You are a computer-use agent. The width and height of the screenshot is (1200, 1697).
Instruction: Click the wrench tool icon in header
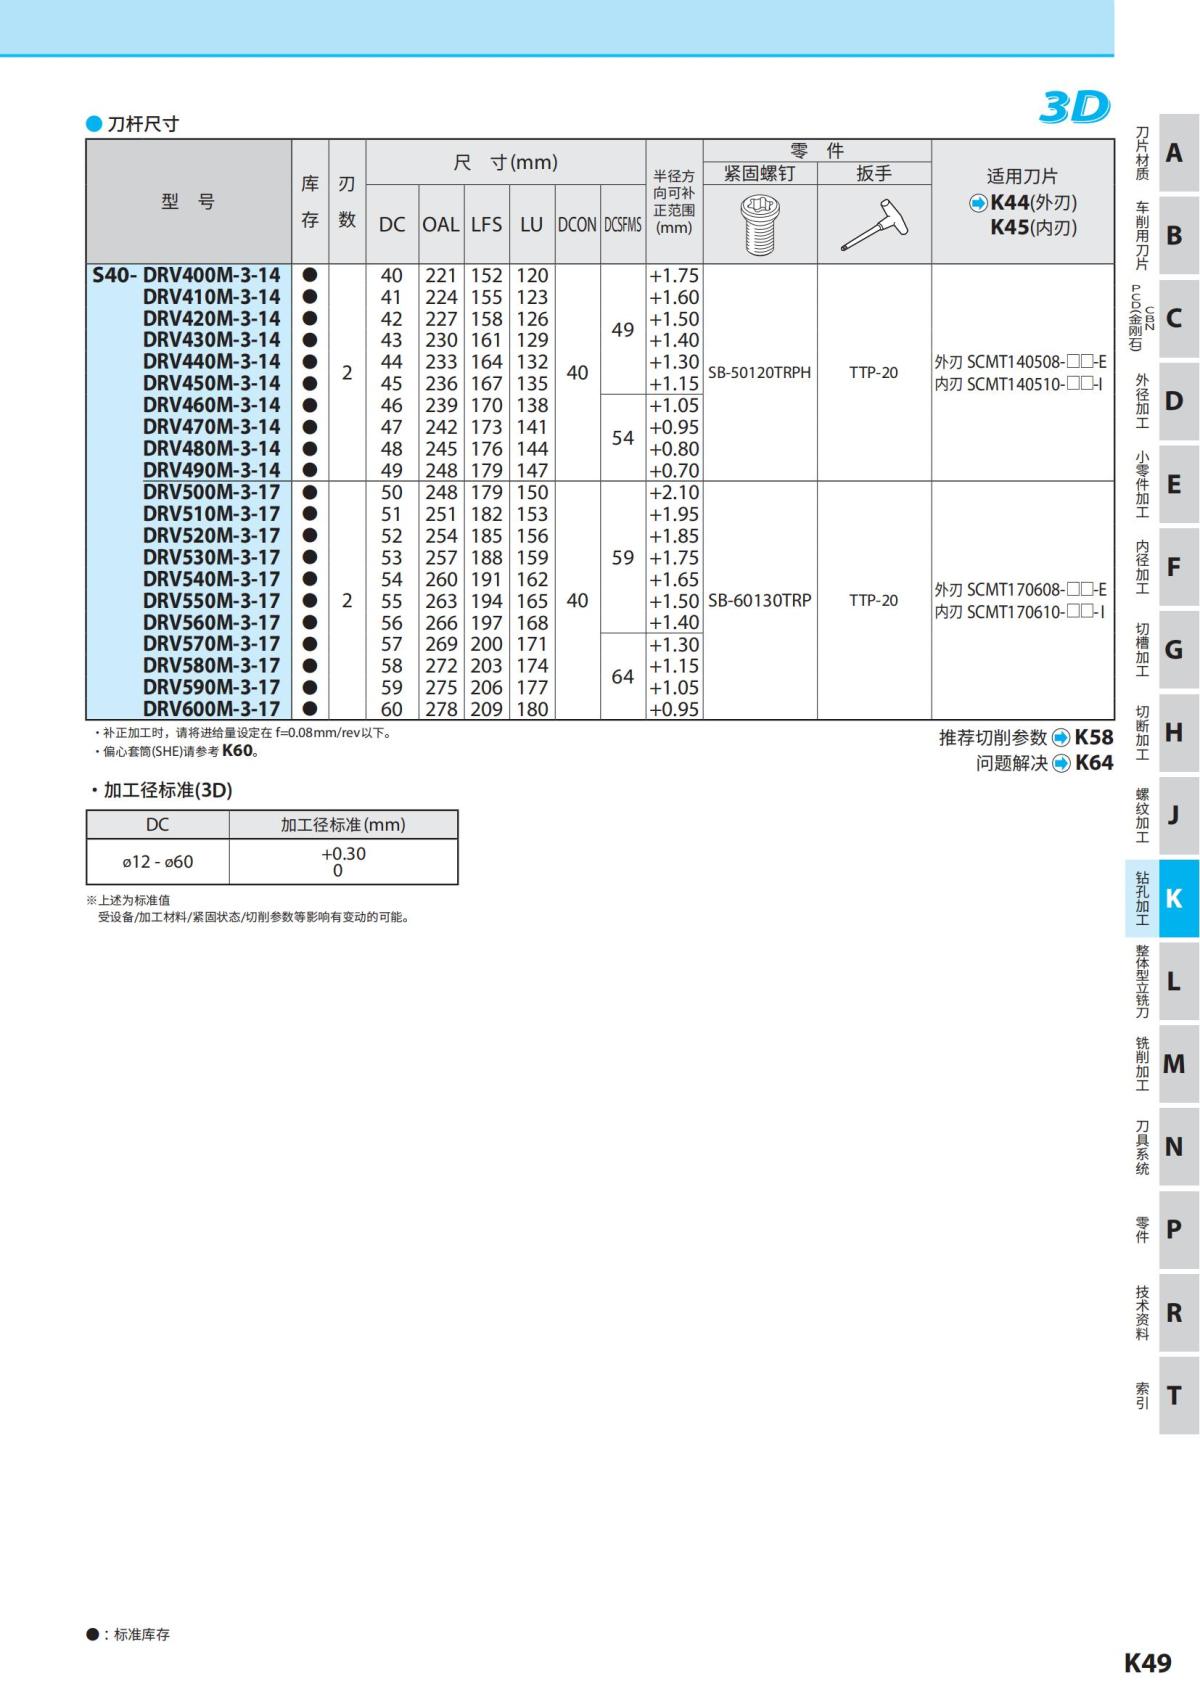point(874,224)
